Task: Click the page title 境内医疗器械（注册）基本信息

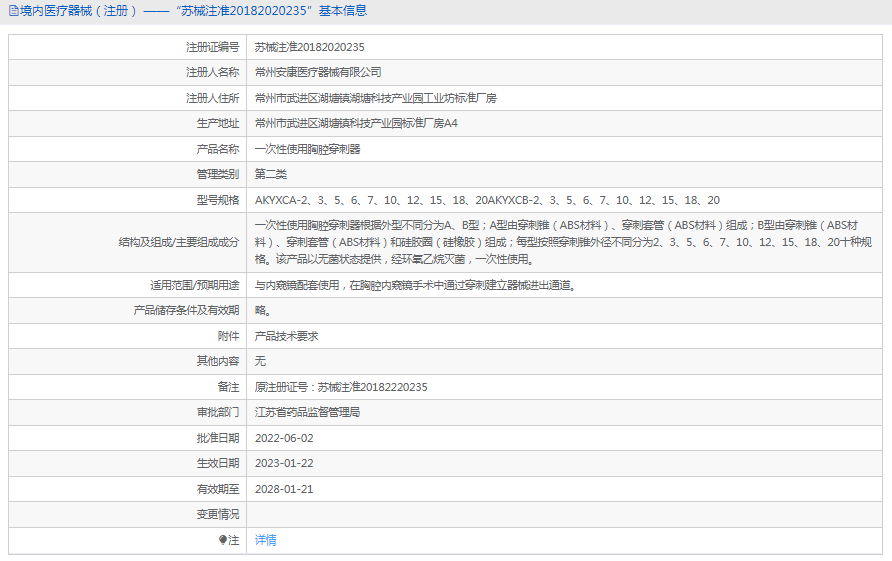Action: click(x=193, y=11)
